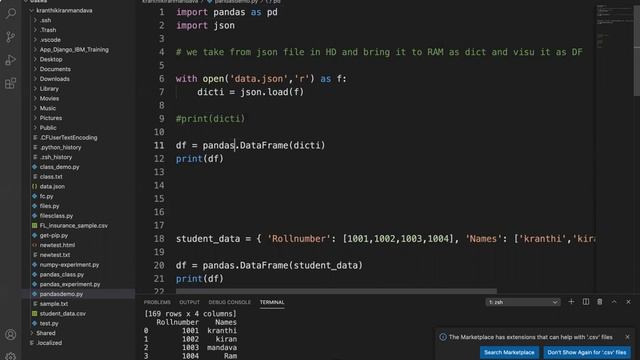Open FL_insurance_sample.csv file

point(73,226)
